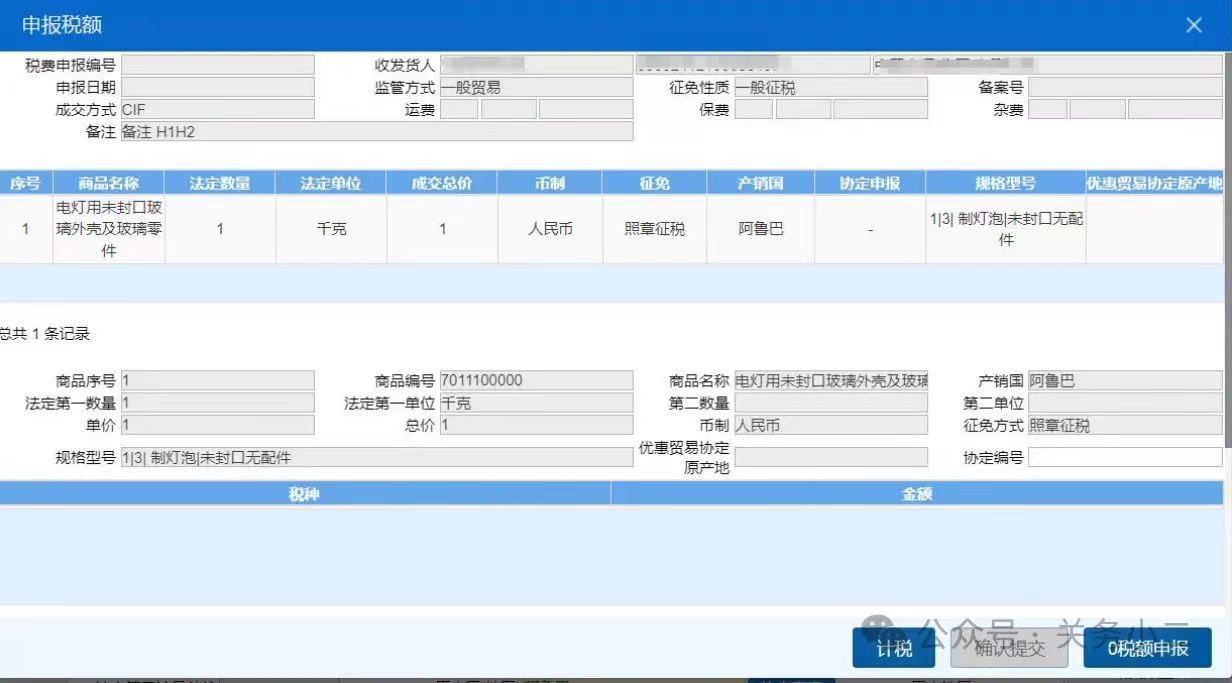Click the 法定单位 column header
This screenshot has width=1232, height=683.
[331, 183]
